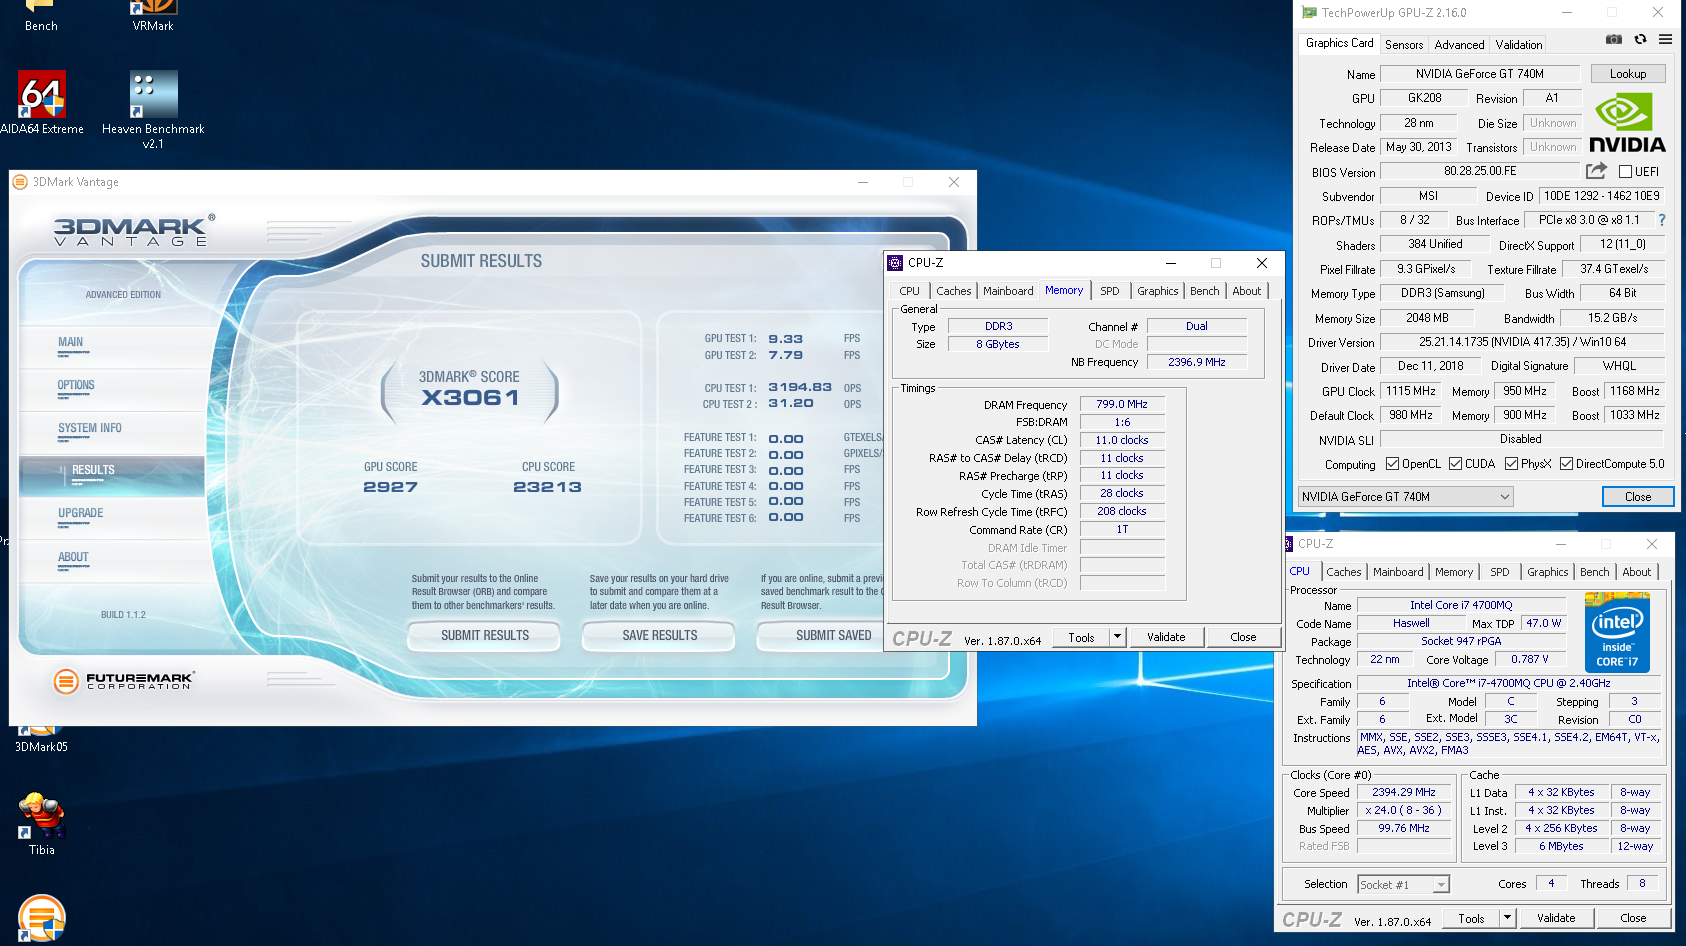Click the SUBMIT RESULTS button

(485, 636)
